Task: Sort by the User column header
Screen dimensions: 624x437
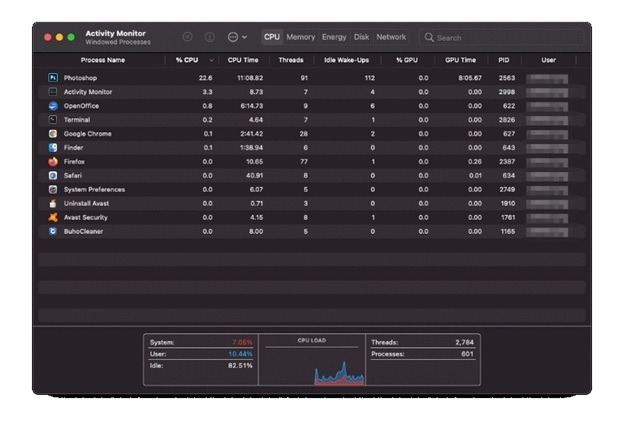Action: (548, 60)
